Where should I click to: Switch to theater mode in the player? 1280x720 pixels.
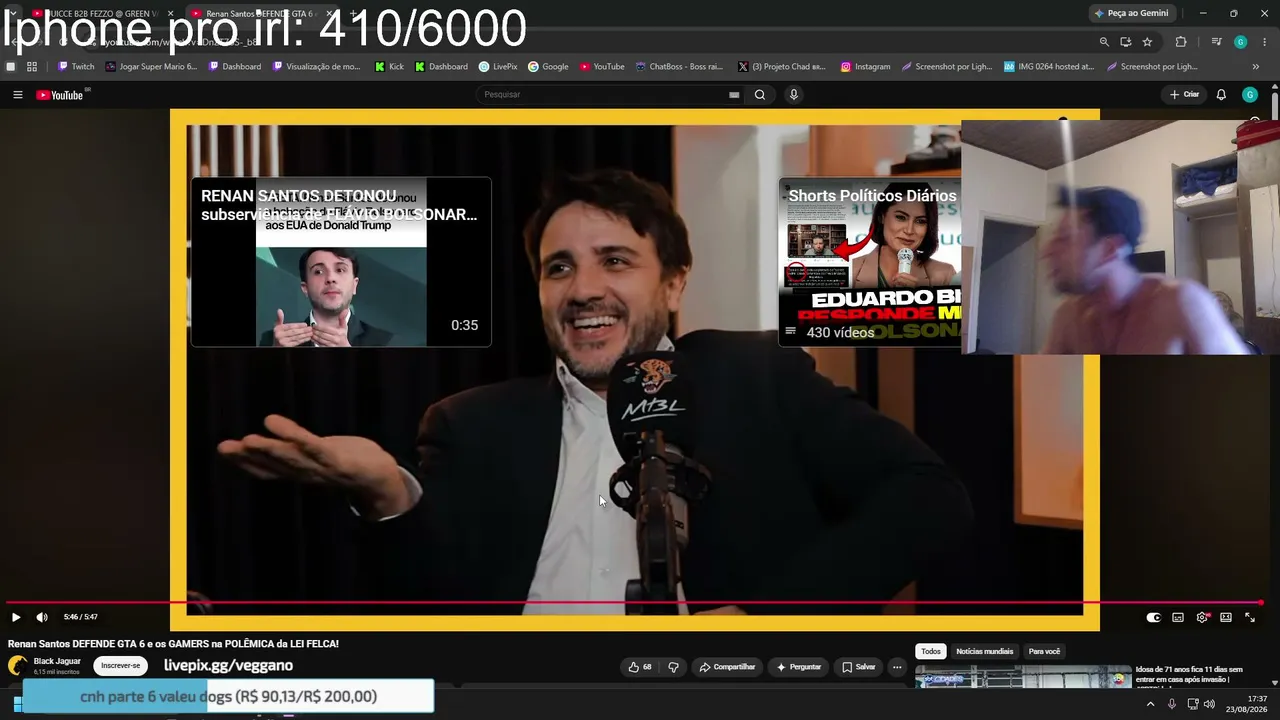coord(1226,618)
